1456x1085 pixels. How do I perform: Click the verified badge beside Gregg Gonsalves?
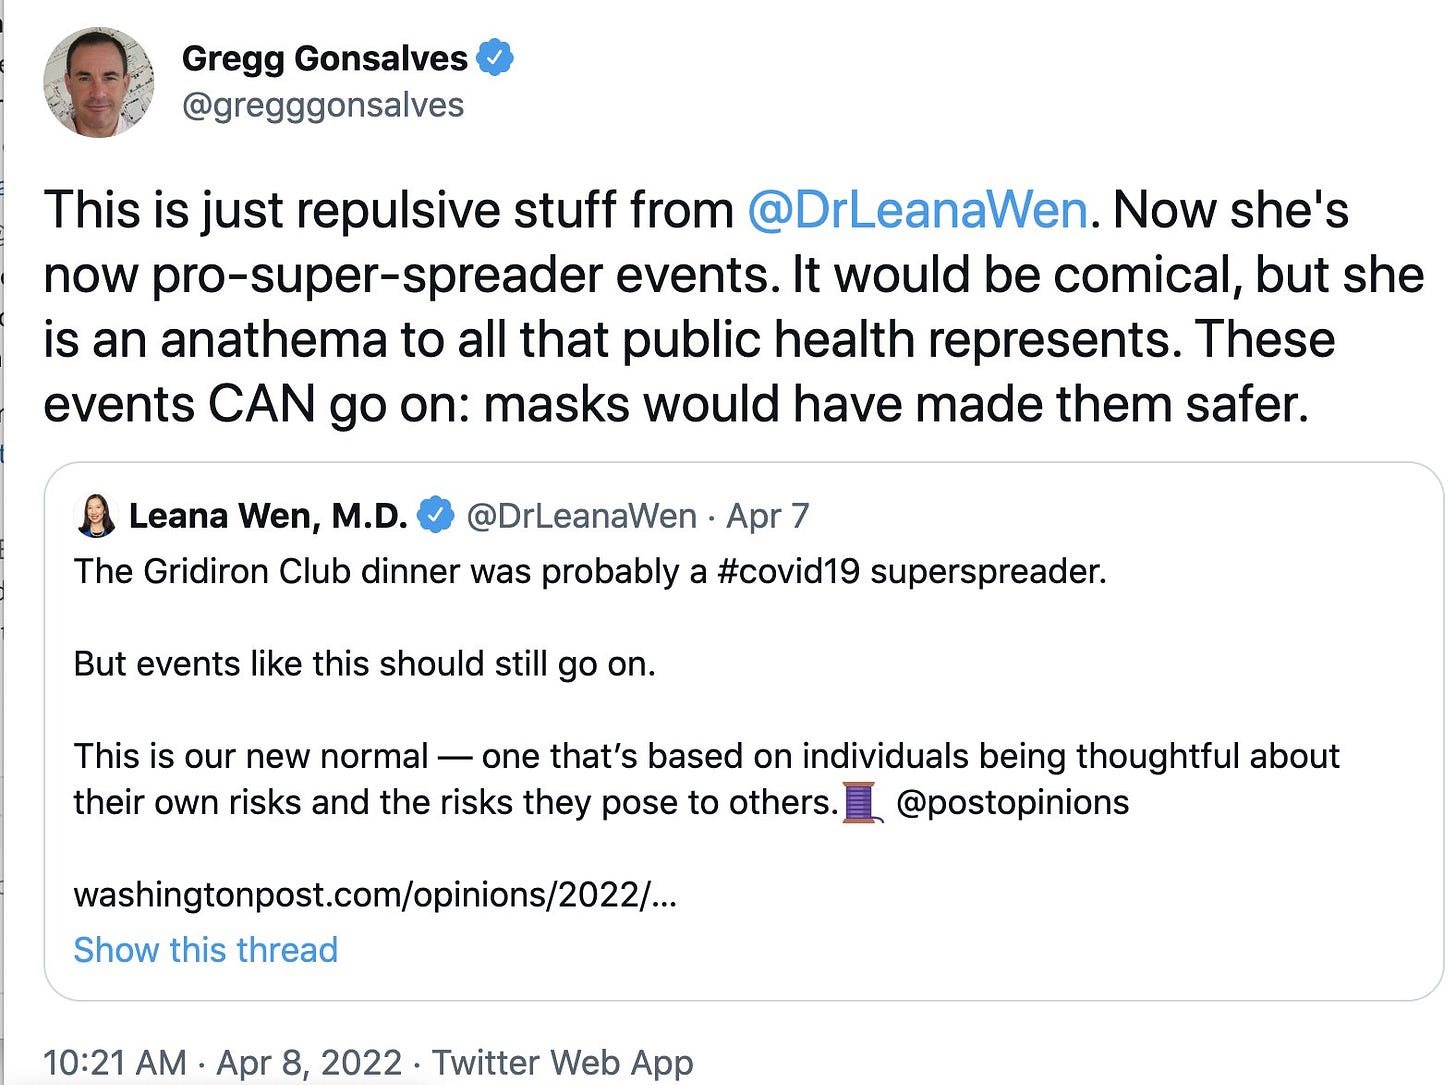tap(495, 58)
